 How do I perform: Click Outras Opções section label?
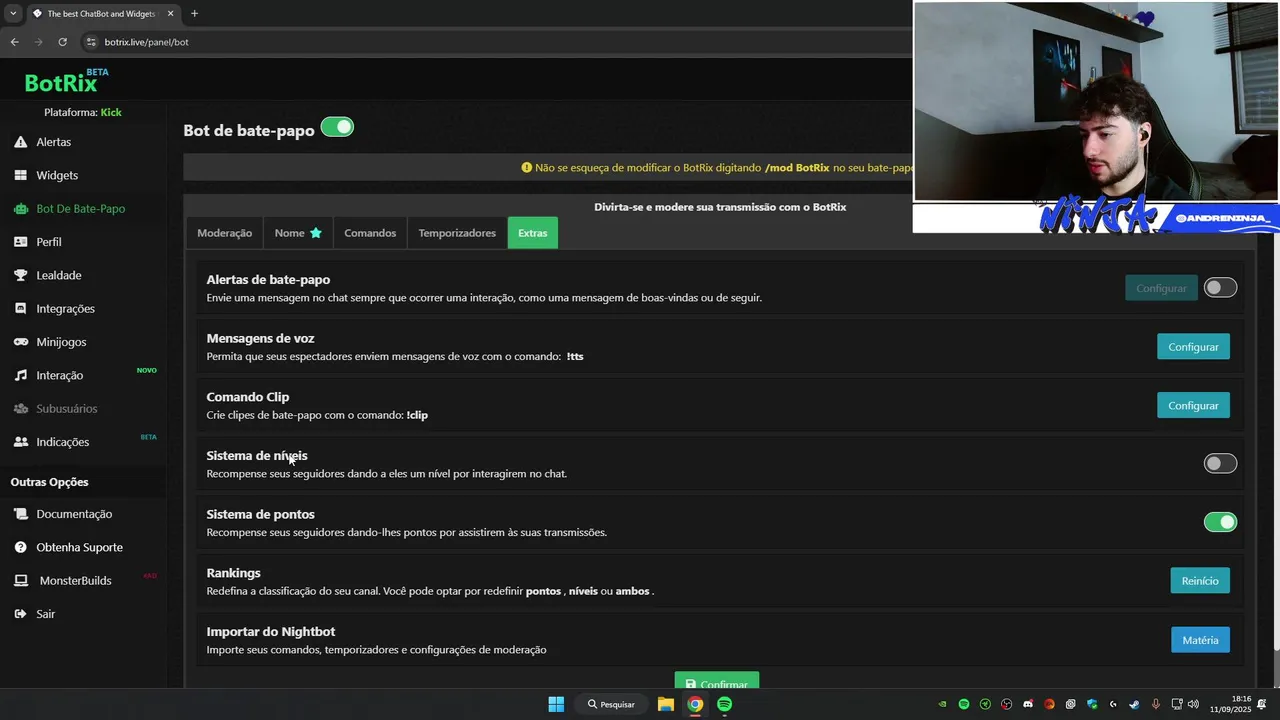(x=50, y=482)
